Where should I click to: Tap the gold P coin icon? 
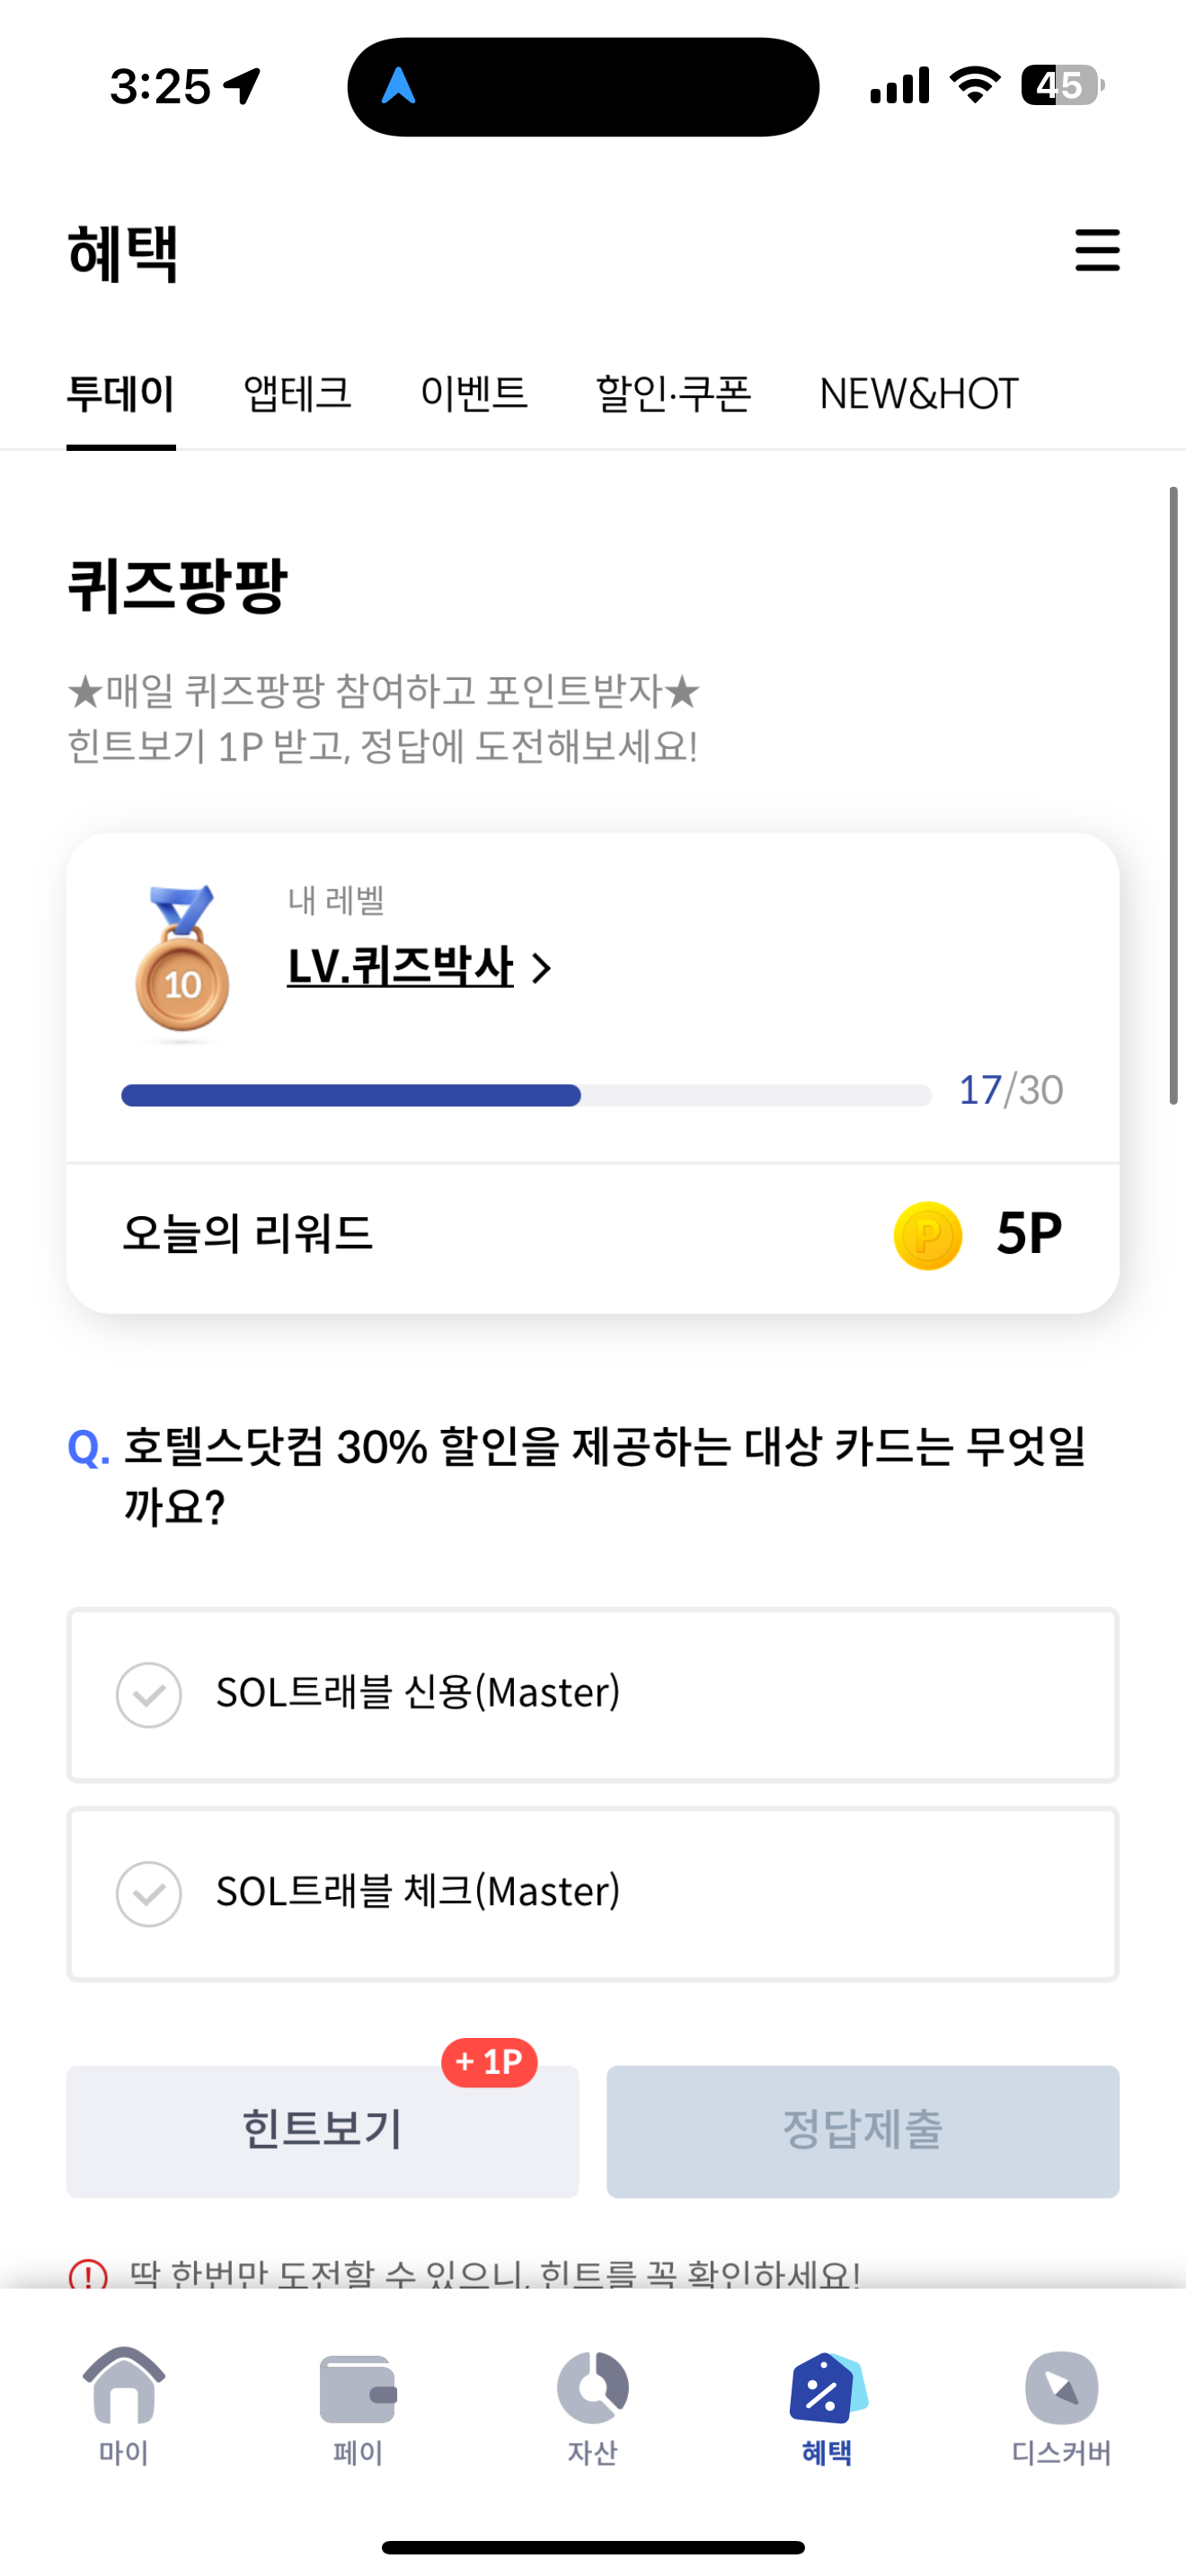[927, 1235]
